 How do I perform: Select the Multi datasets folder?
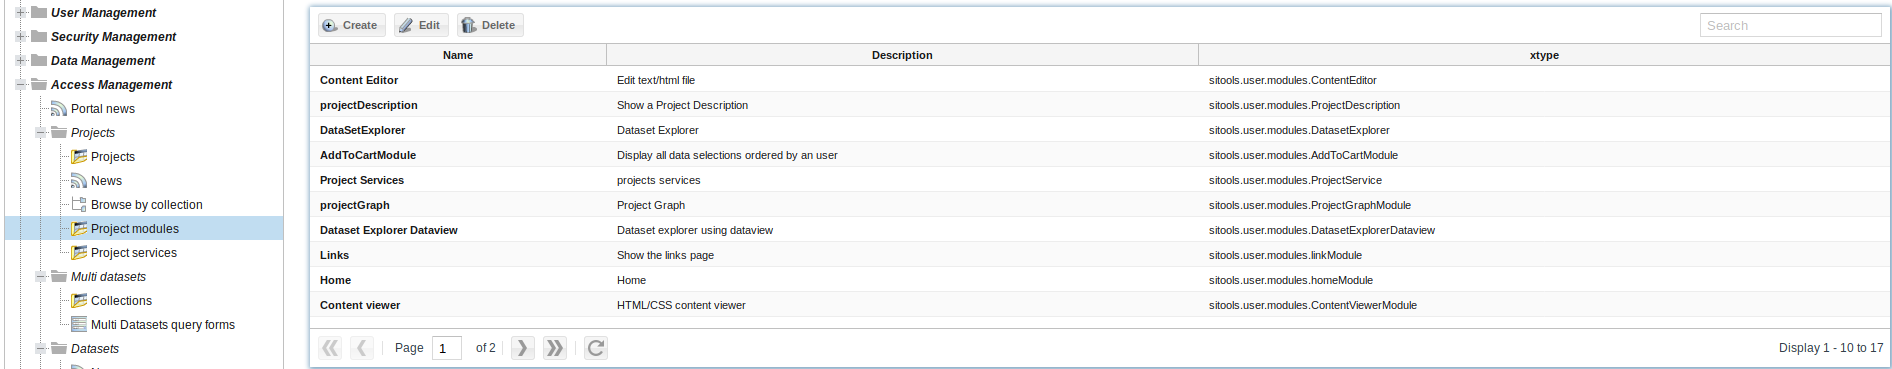click(108, 277)
